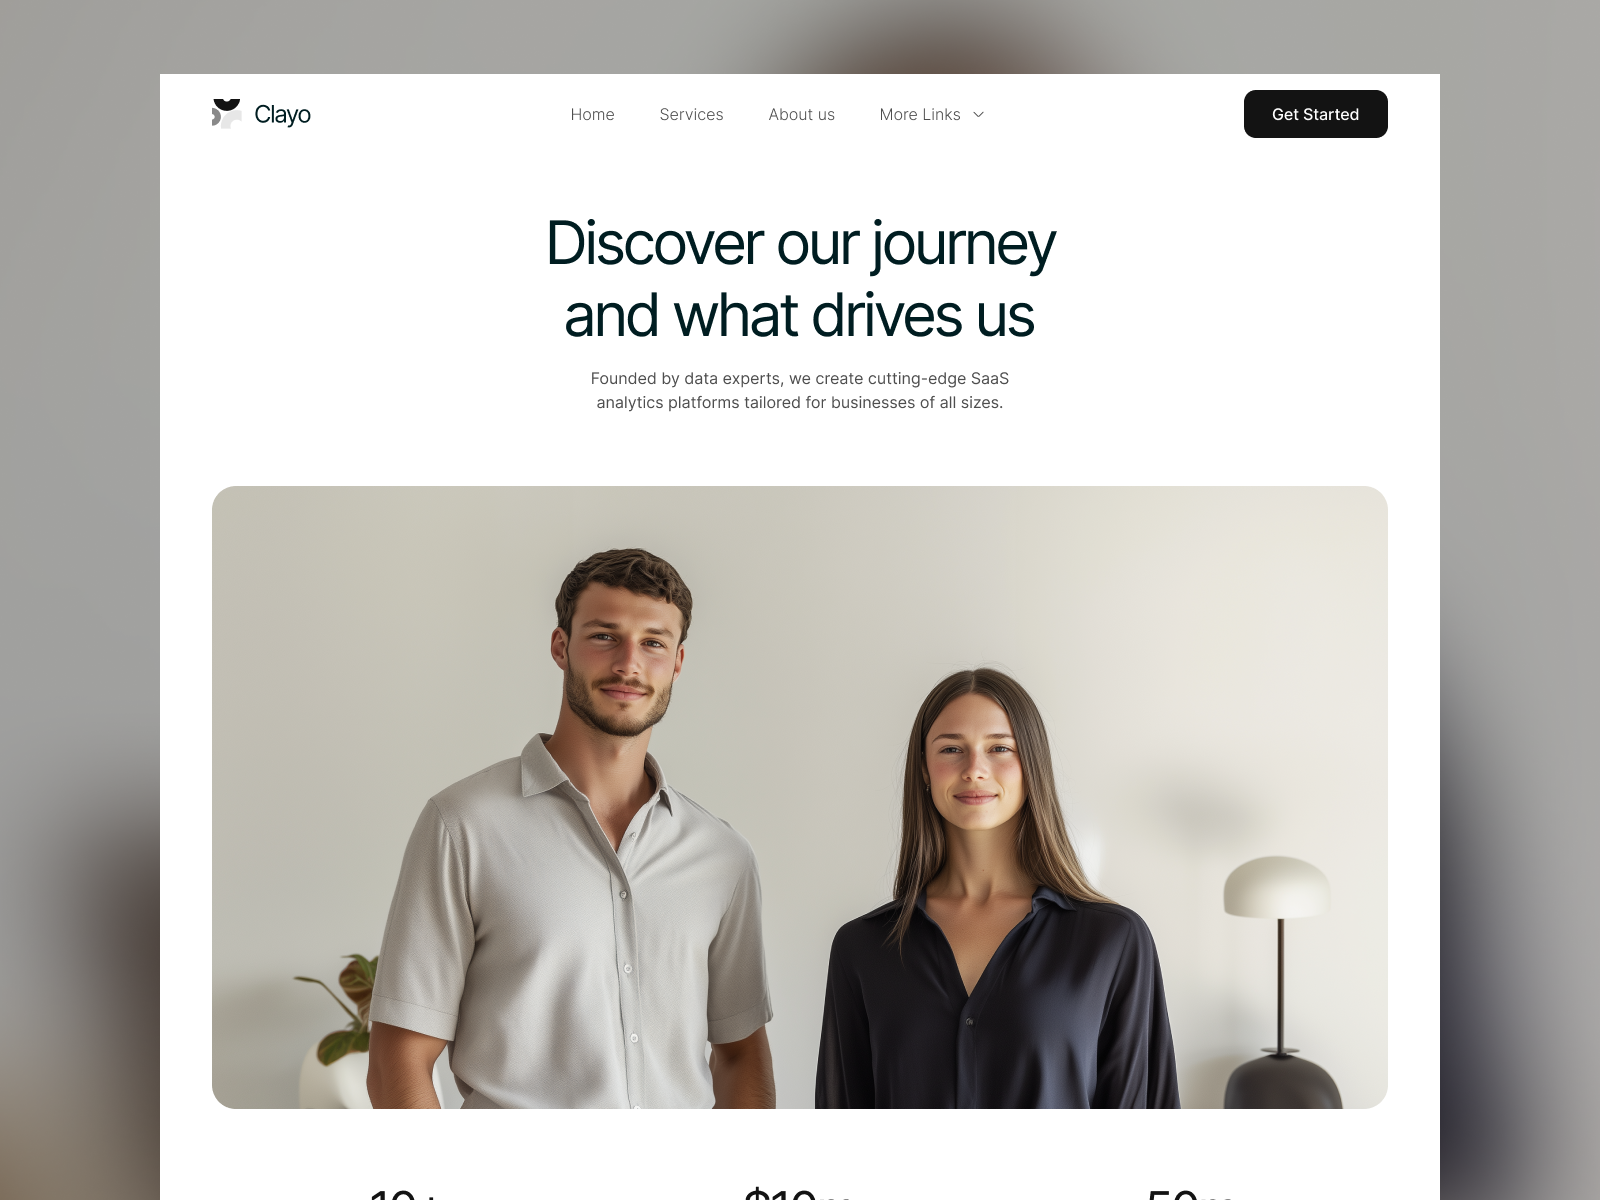Go to the Services page
The image size is (1600, 1200).
coord(691,114)
